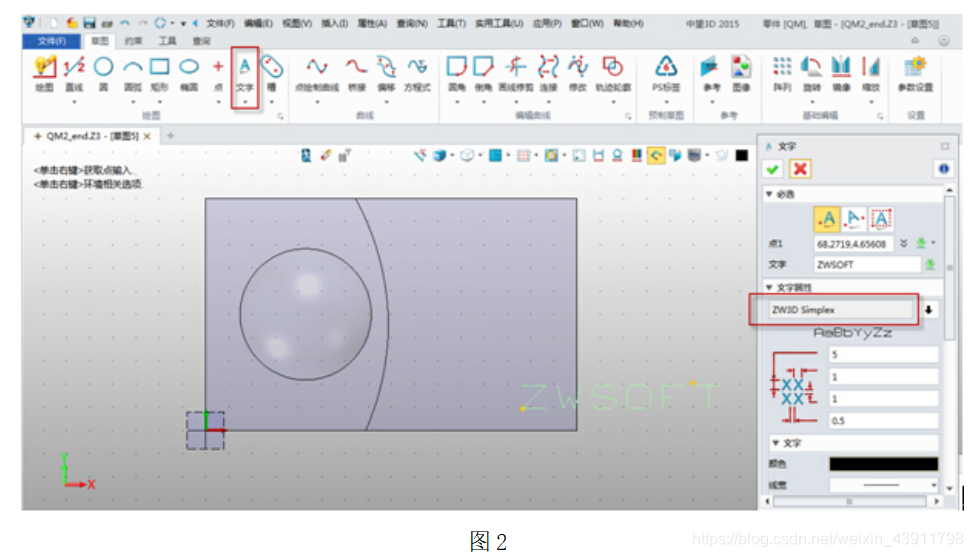Select the 画线修剪 trim tool
This screenshot has width=973, height=557.
[x=516, y=73]
